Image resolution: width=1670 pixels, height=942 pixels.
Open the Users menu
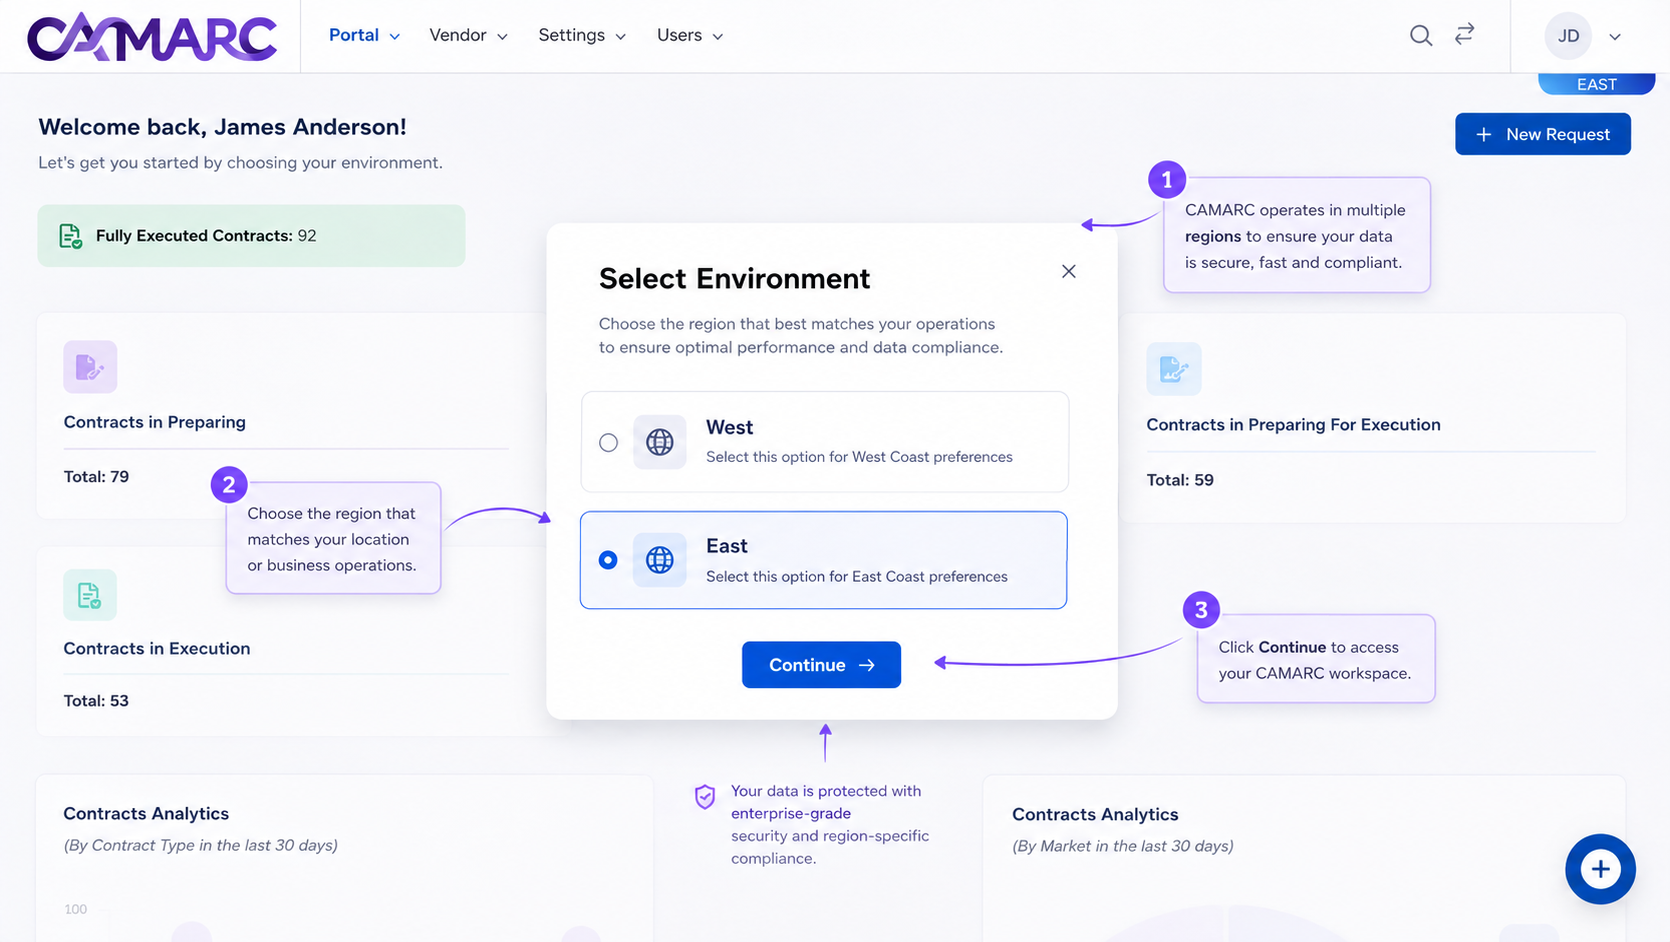pyautogui.click(x=690, y=35)
